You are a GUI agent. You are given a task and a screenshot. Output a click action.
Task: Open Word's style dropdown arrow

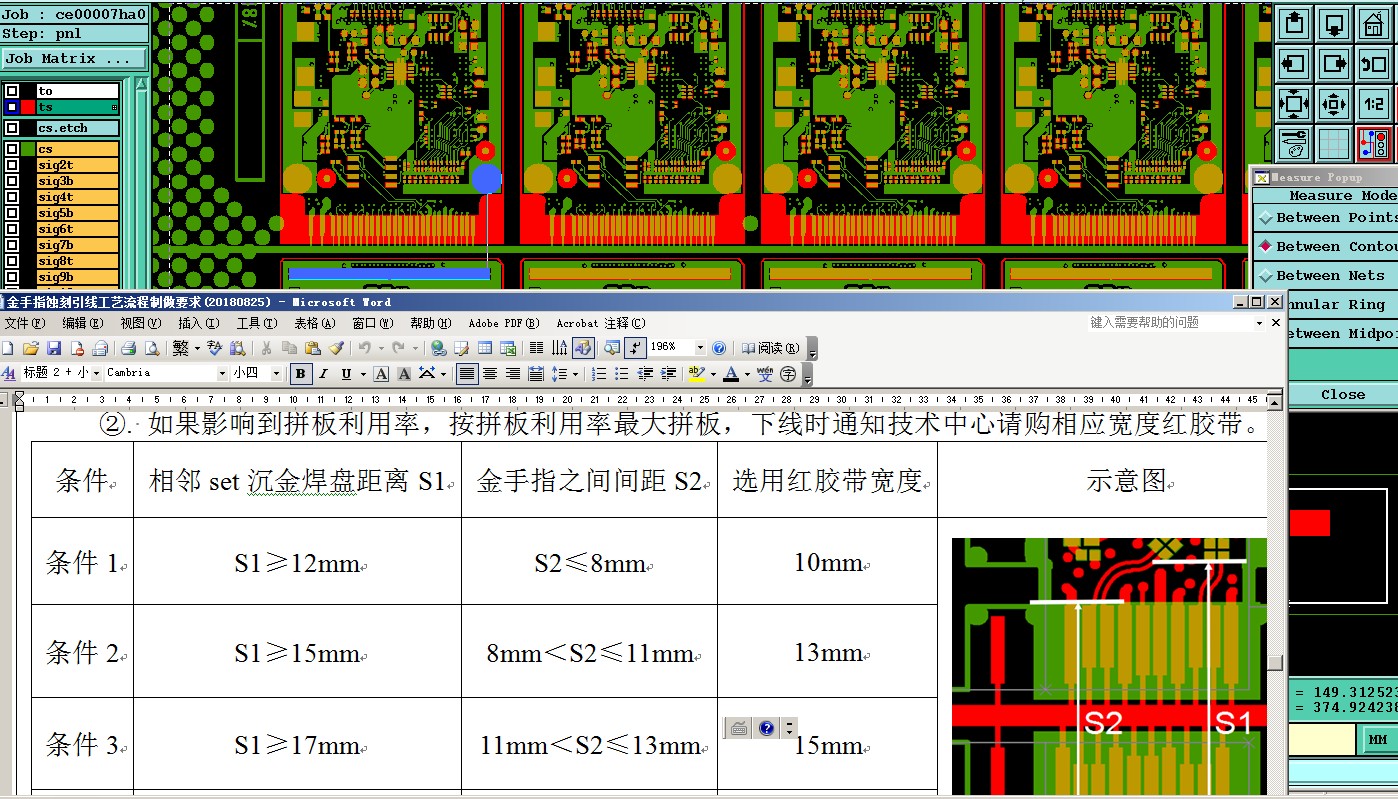(96, 373)
